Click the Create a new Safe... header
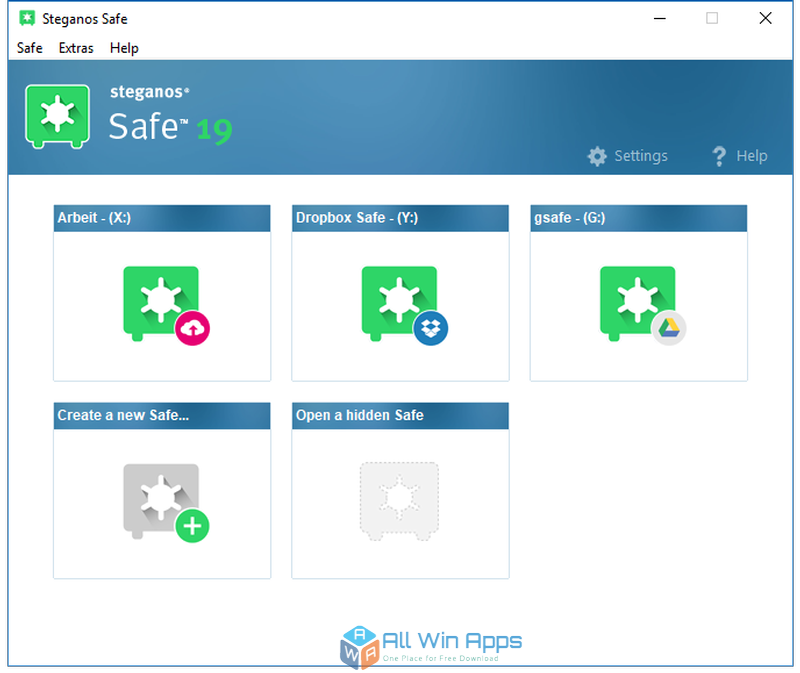The image size is (800, 673). (162, 415)
